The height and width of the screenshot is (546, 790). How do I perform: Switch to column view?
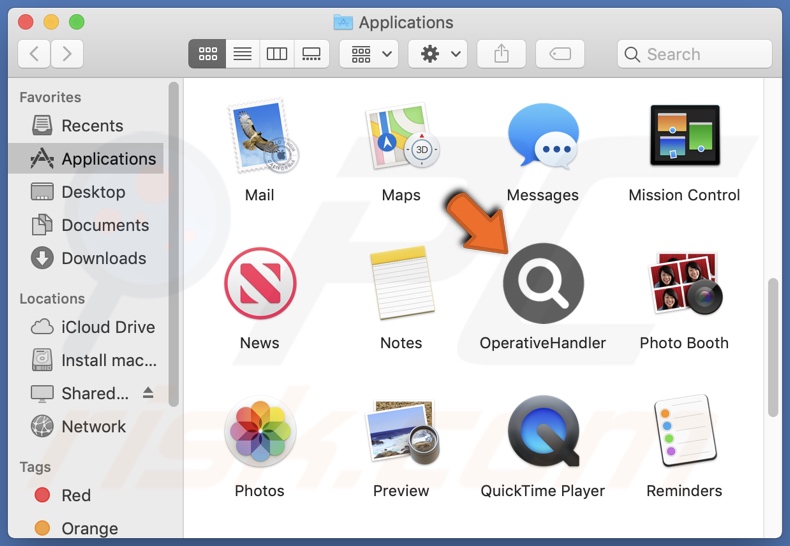[277, 53]
